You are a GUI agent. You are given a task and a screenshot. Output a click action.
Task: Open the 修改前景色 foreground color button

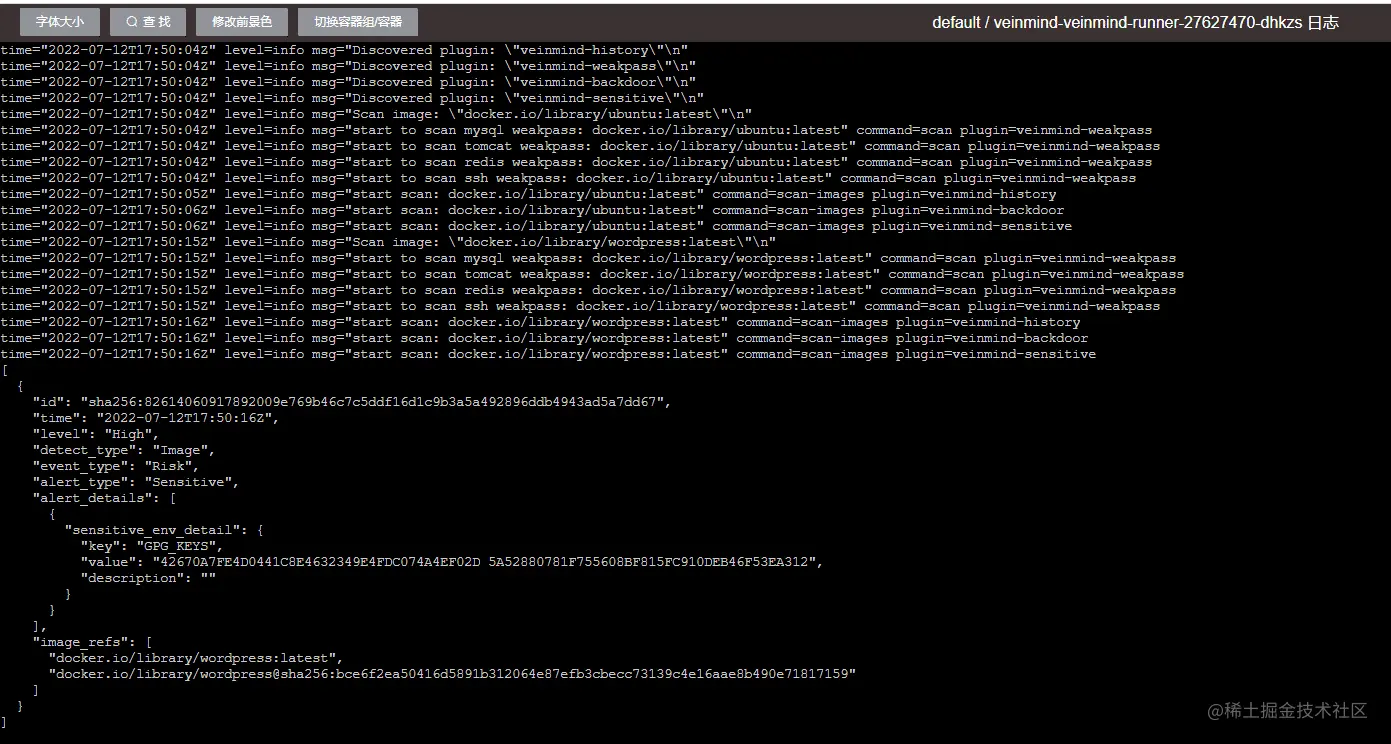point(242,22)
